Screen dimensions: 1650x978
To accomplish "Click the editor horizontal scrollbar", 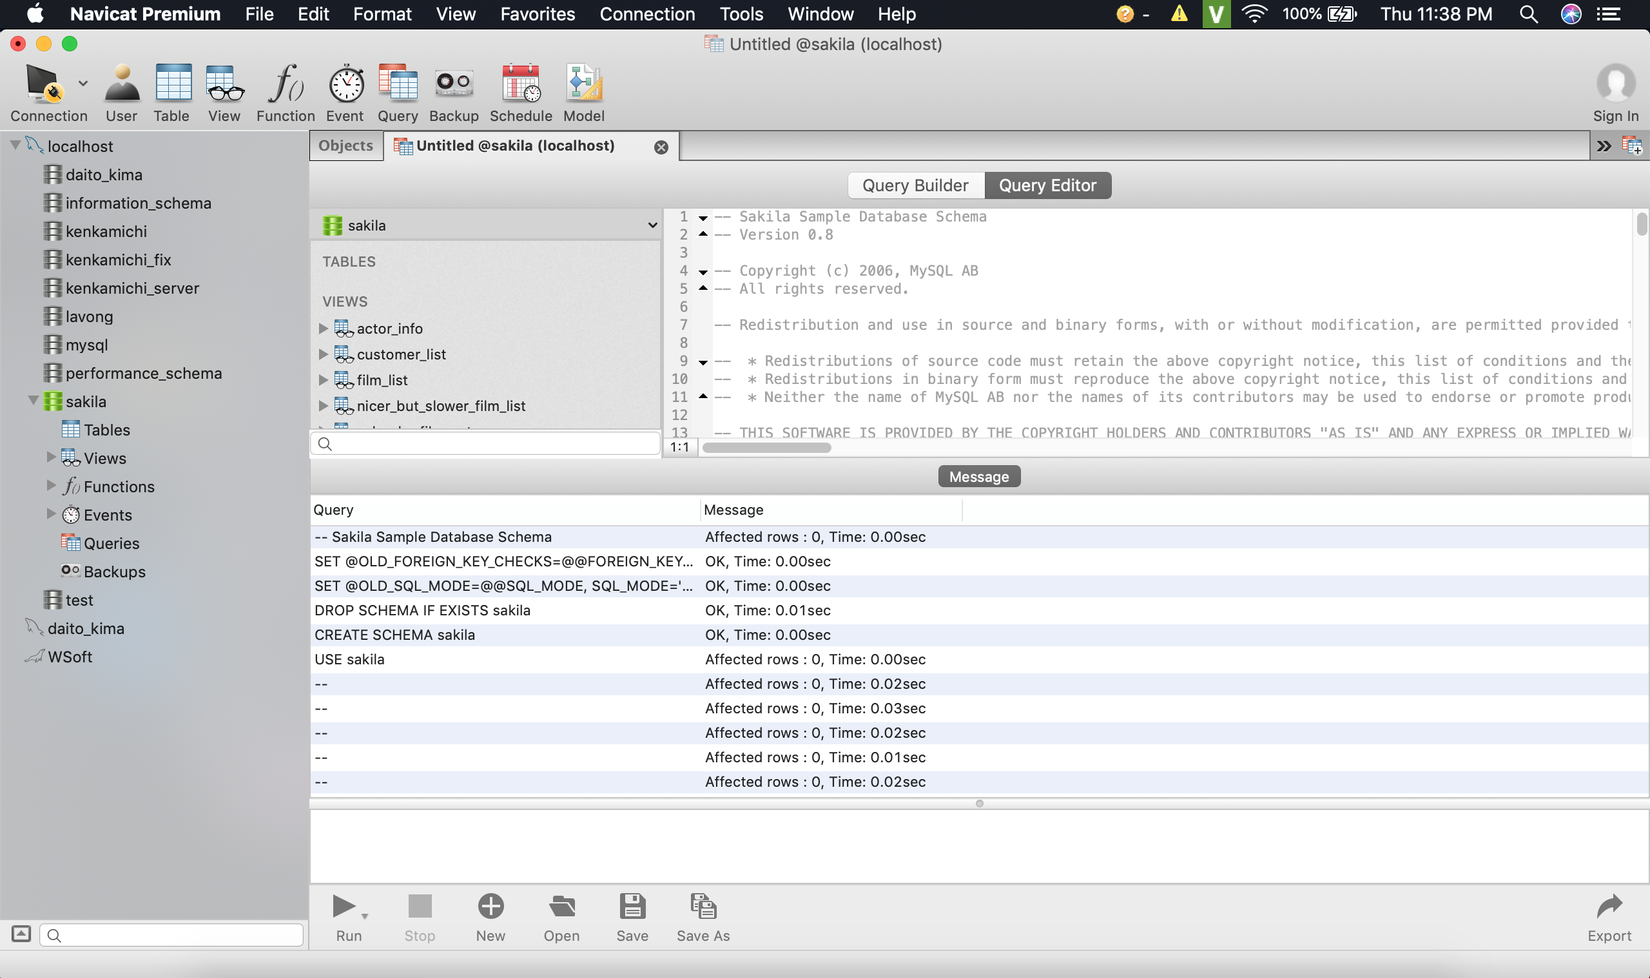I will pyautogui.click(x=766, y=448).
